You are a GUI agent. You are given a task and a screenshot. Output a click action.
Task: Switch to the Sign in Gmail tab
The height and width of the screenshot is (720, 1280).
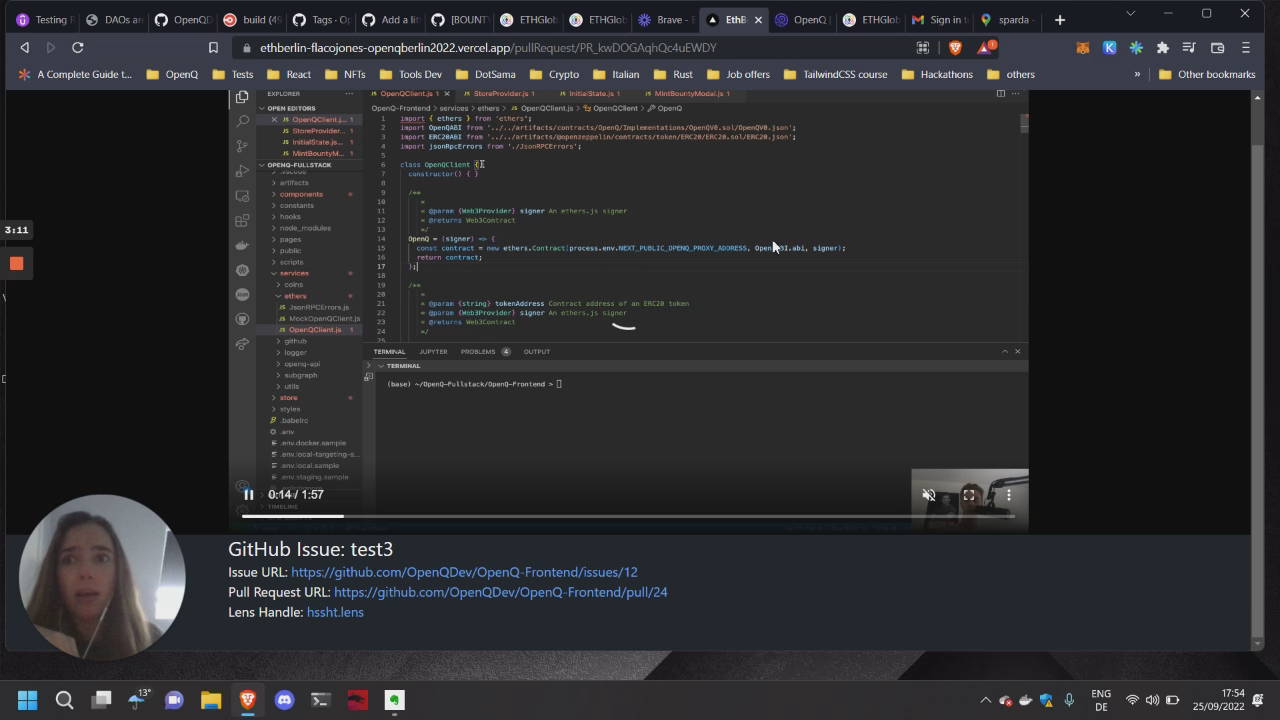pyautogui.click(x=939, y=19)
